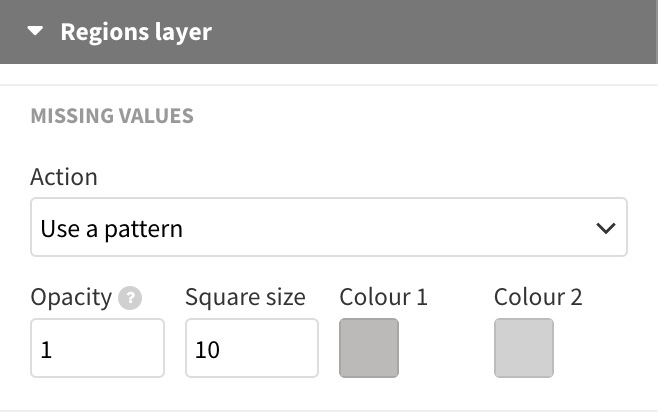658x416 pixels.
Task: Open the Opacity help question mark icon
Action: [x=130, y=298]
